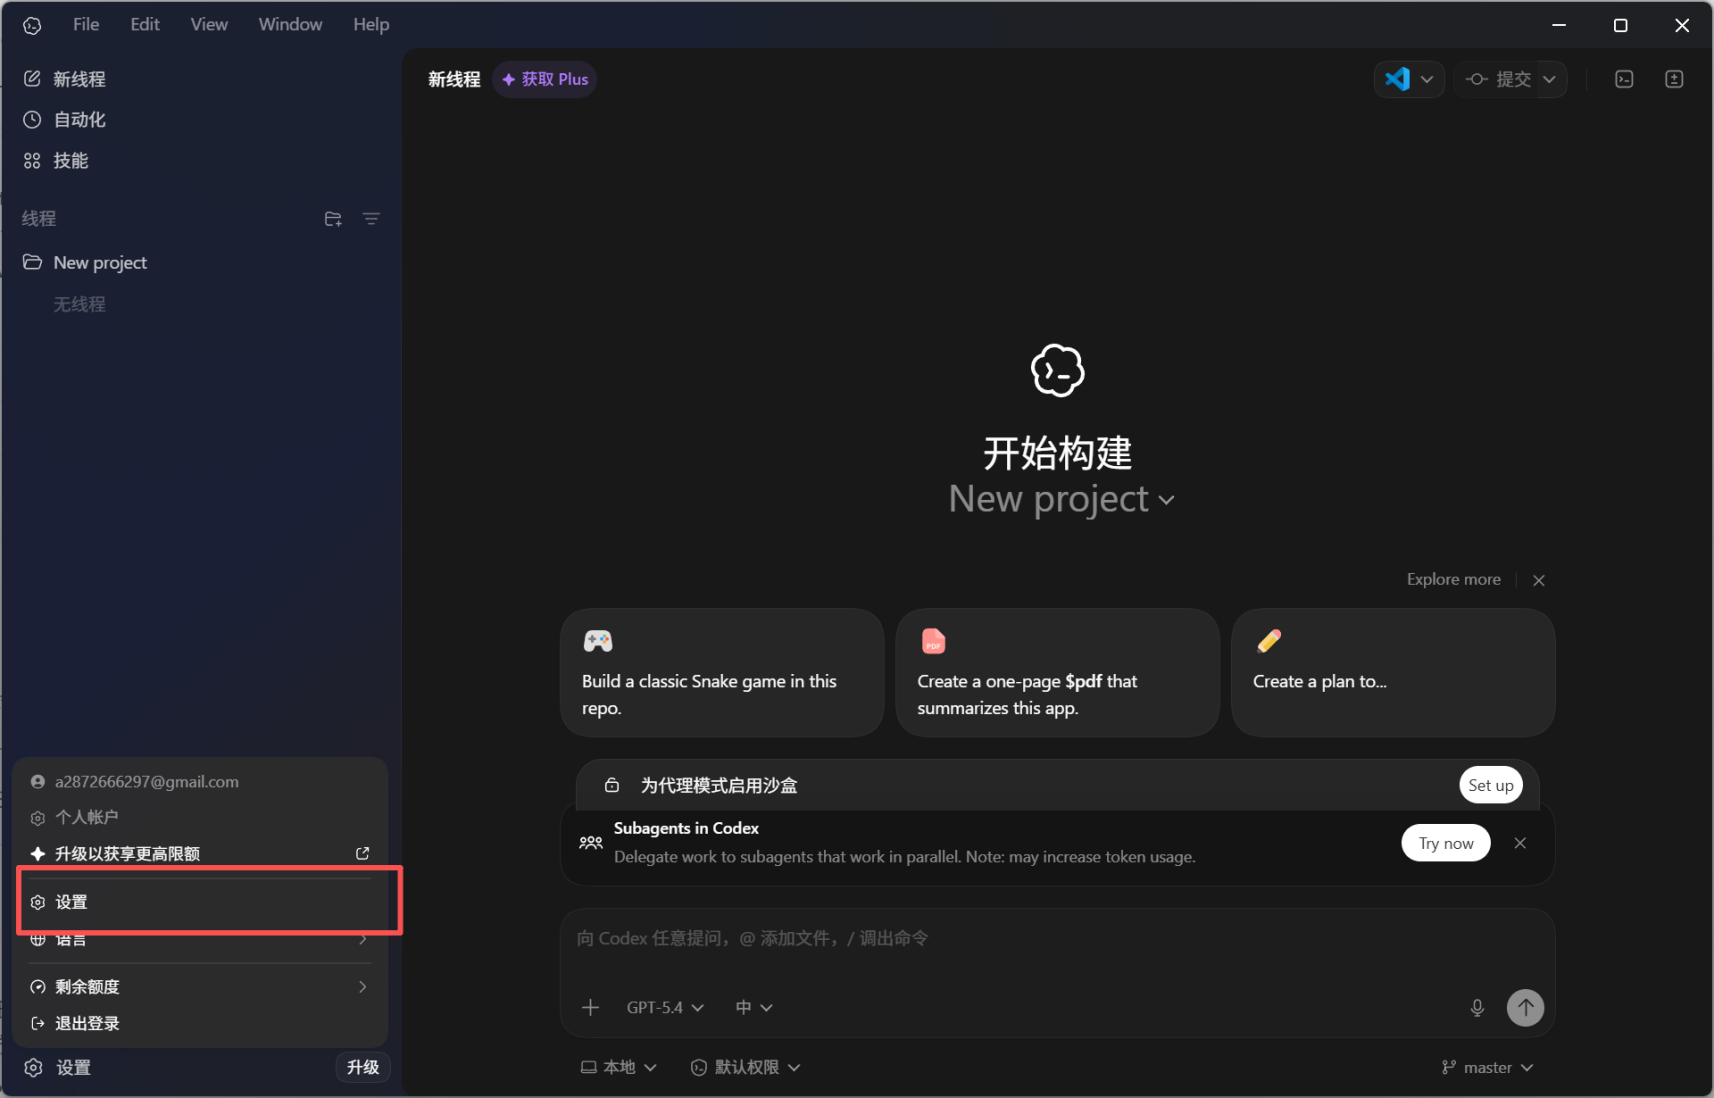This screenshot has width=1714, height=1098.
Task: Click the add new project folder icon
Action: [333, 219]
